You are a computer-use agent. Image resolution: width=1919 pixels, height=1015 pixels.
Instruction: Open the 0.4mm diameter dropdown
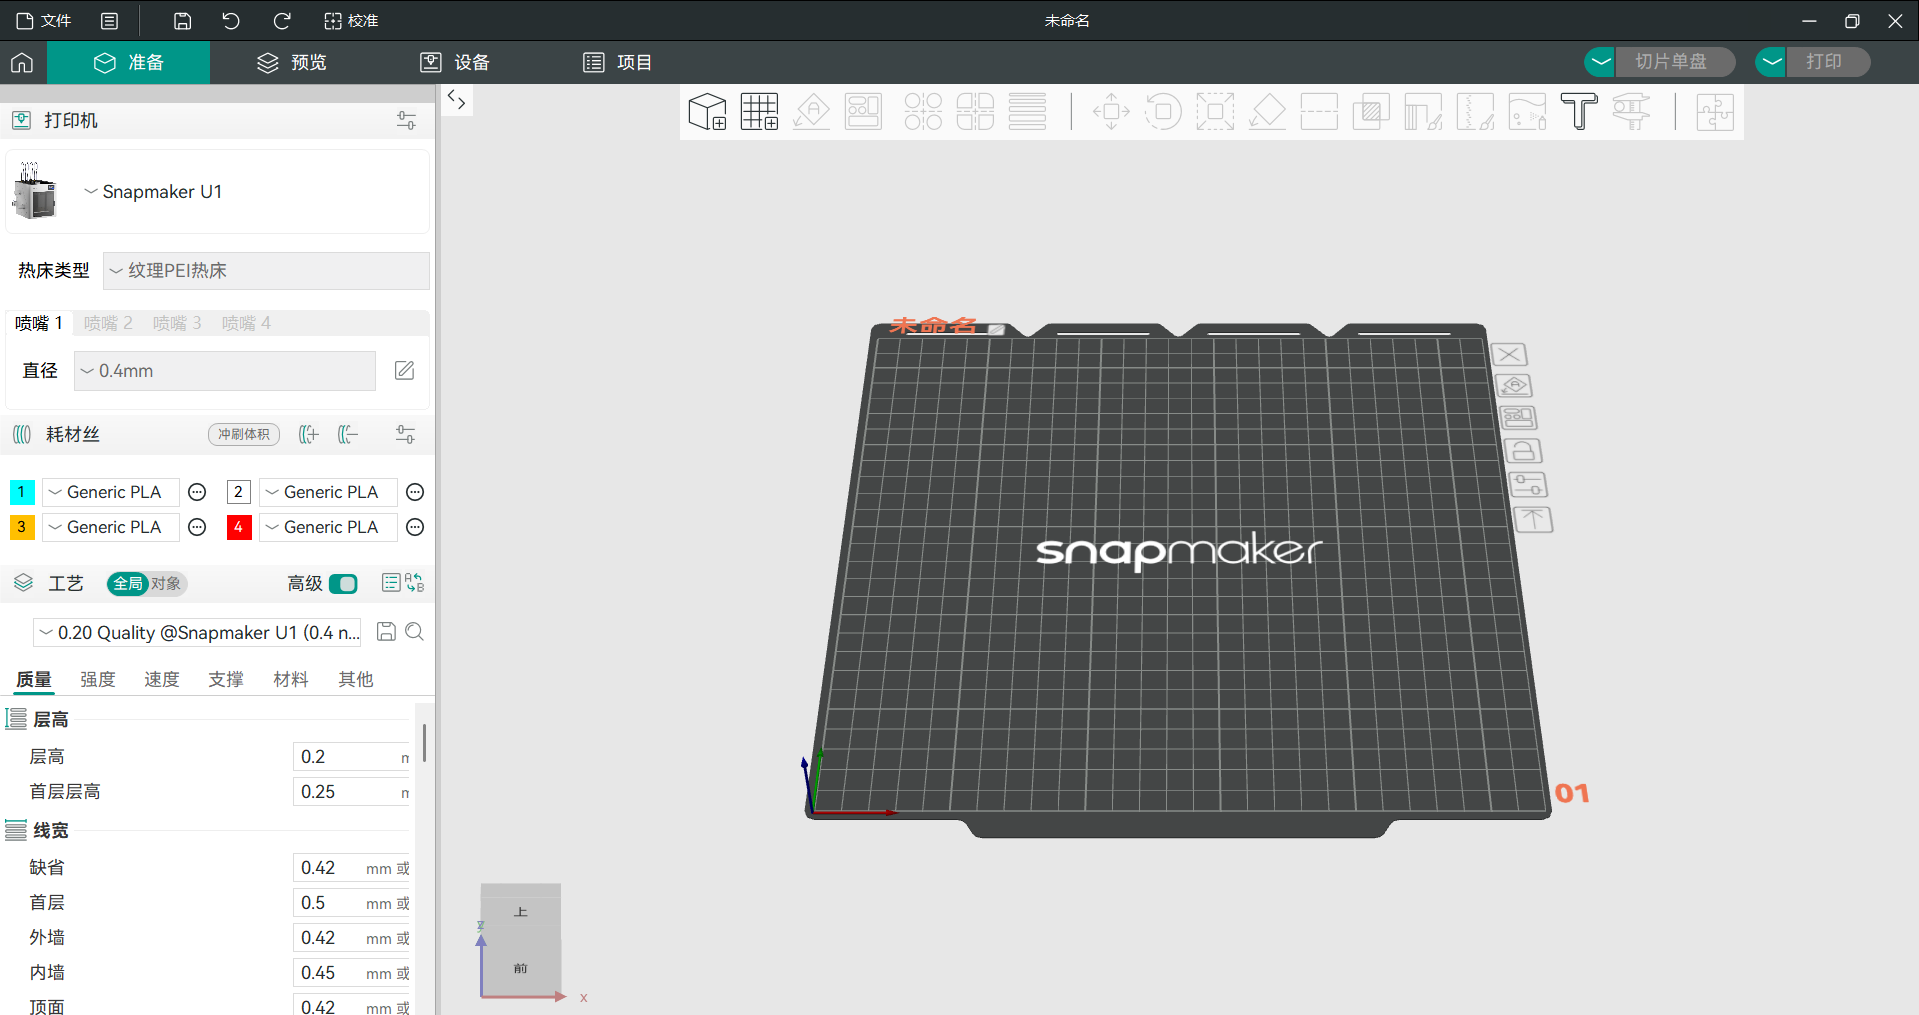(225, 371)
